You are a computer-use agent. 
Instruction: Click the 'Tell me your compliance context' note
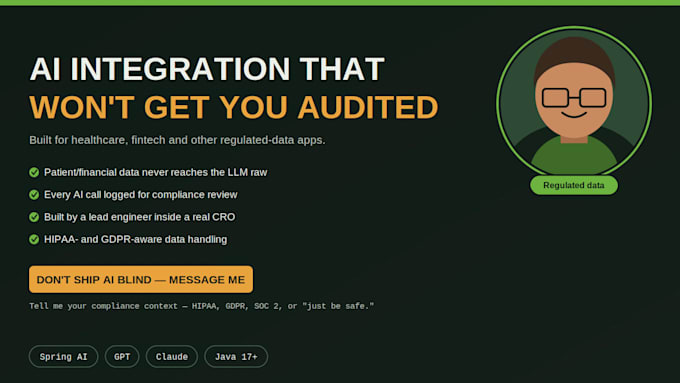coord(201,306)
